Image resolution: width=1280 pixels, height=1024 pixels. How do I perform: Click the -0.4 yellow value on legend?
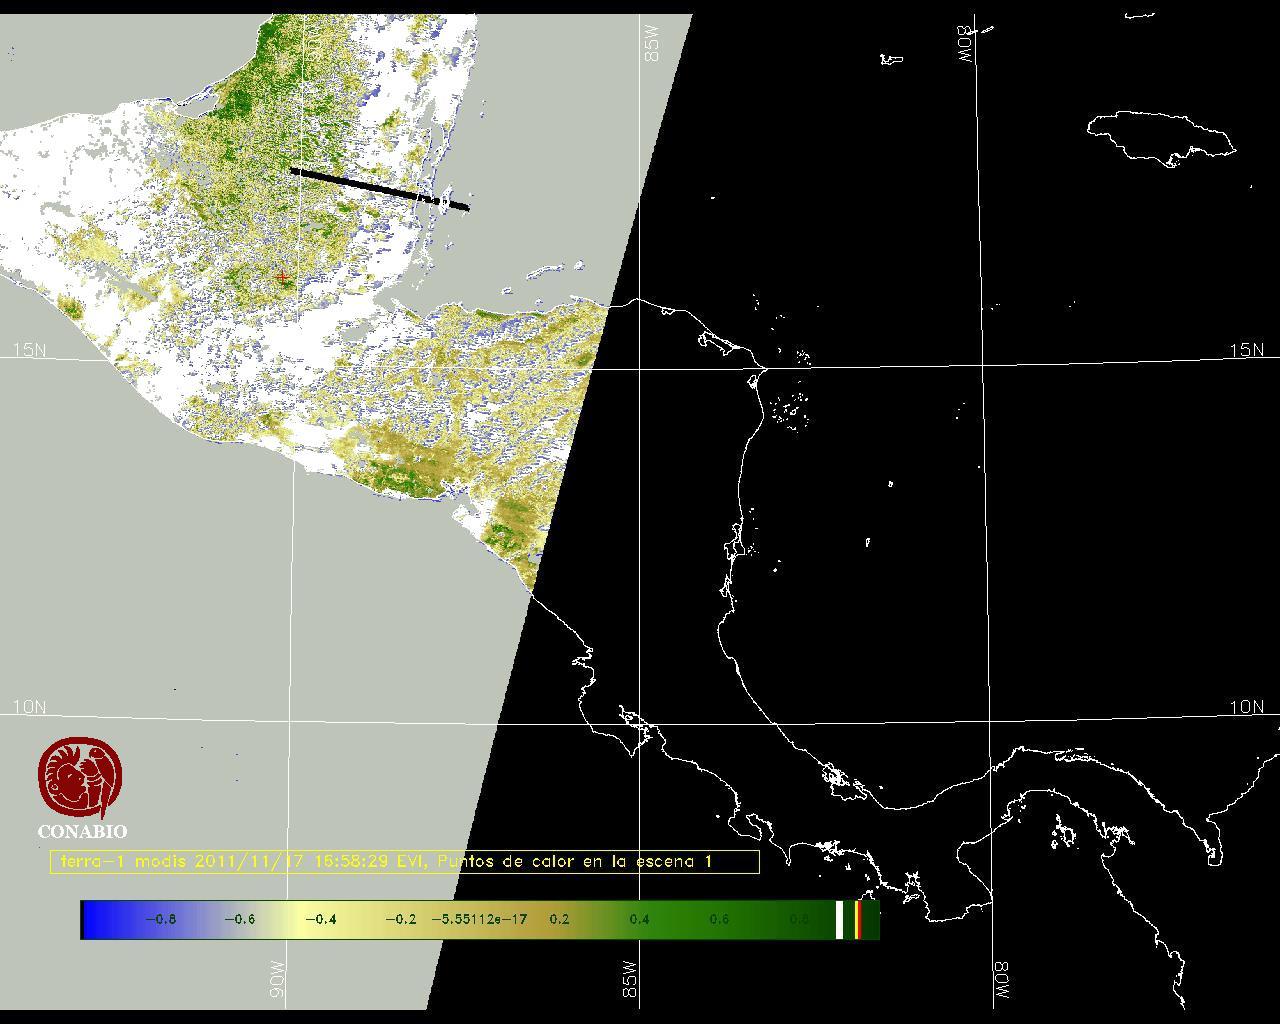point(320,920)
